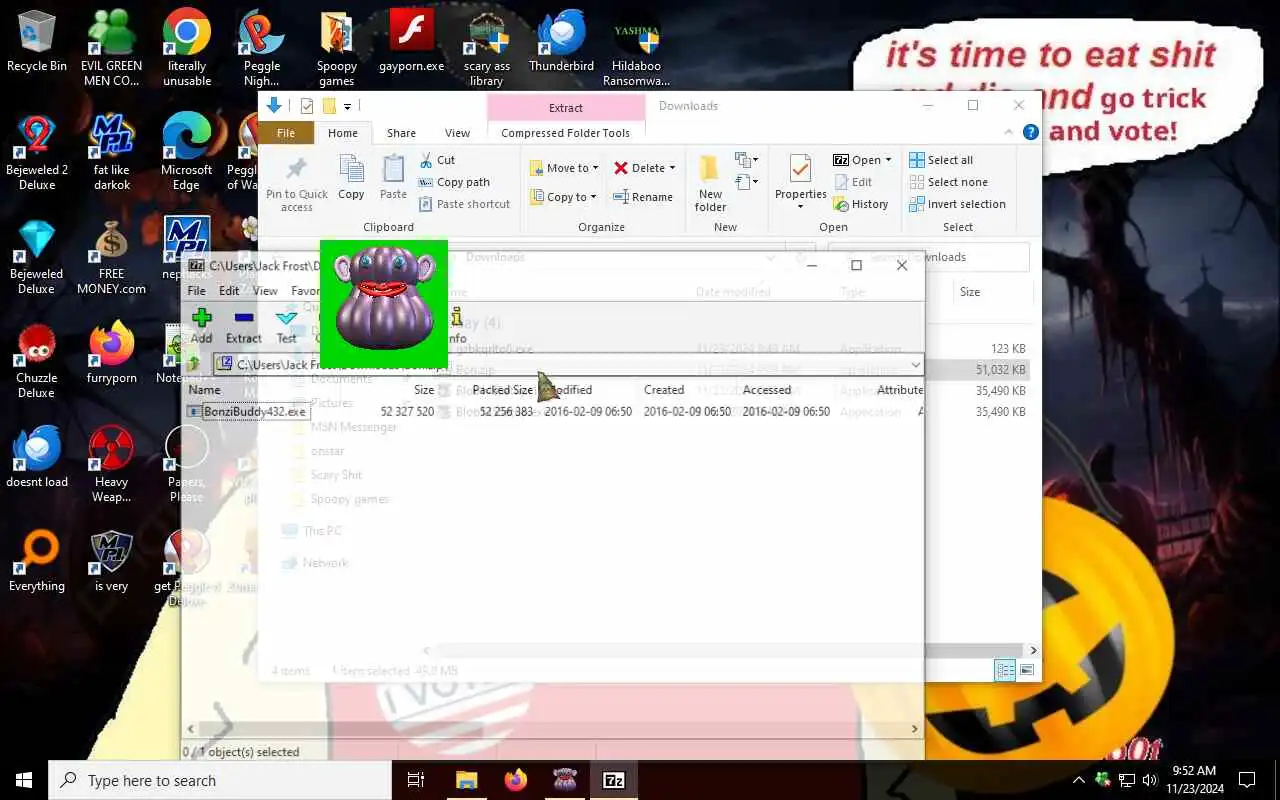The height and width of the screenshot is (800, 1280).
Task: Click the volume icon in system tray
Action: (1150, 780)
